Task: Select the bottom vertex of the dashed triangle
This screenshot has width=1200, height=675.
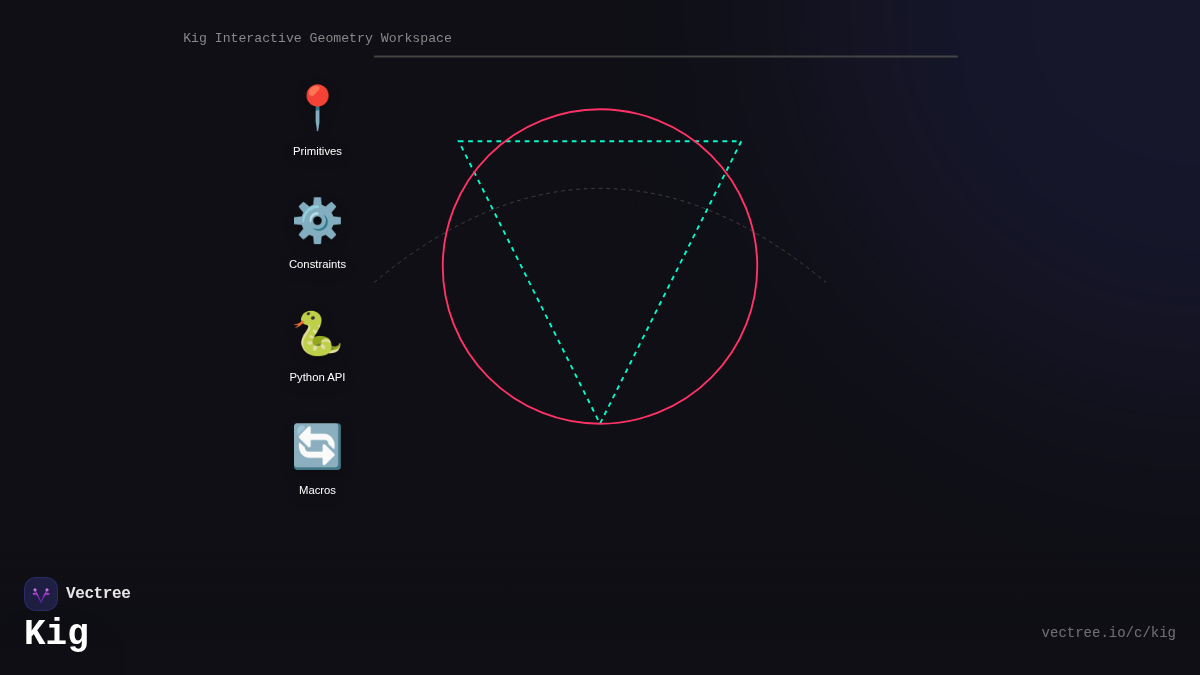Action: [600, 423]
